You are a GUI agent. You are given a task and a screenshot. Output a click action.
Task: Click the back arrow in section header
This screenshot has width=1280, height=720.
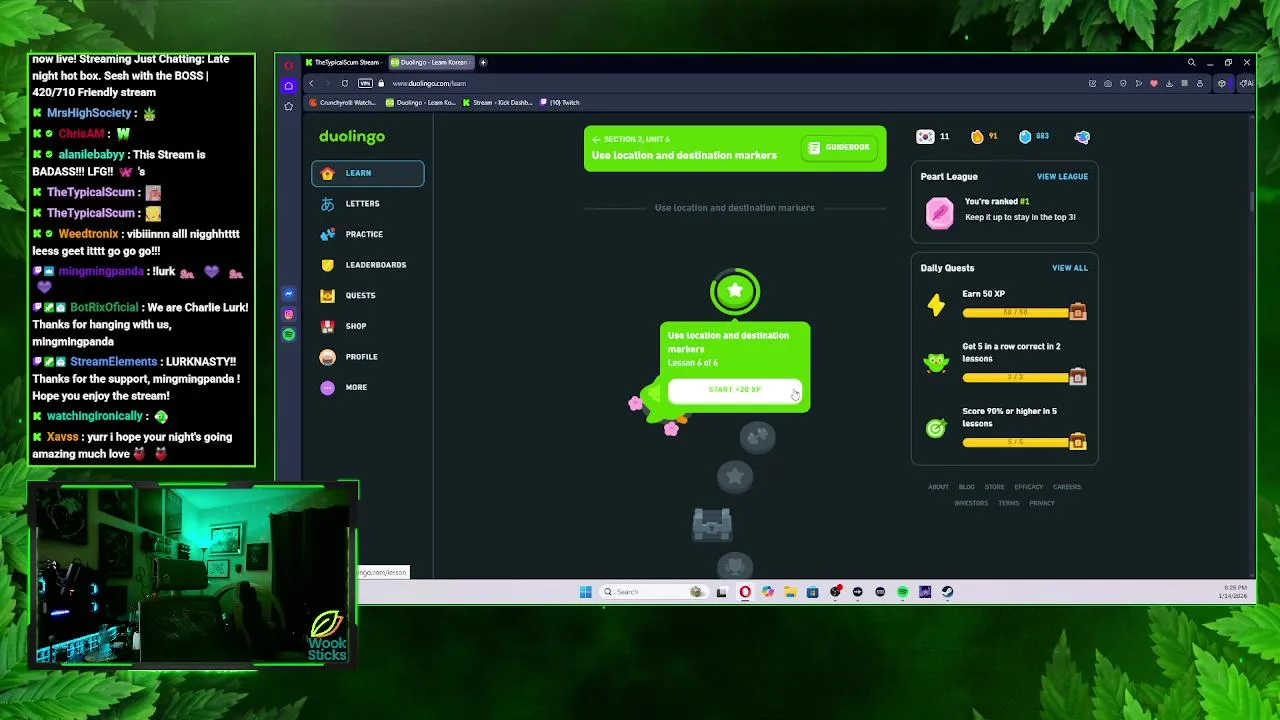tap(596, 139)
